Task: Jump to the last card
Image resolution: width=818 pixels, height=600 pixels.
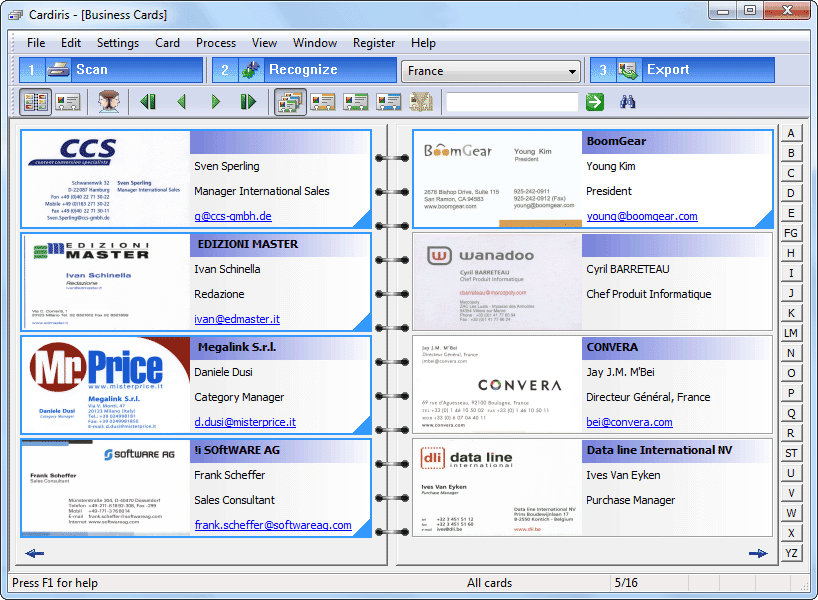Action: 248,102
